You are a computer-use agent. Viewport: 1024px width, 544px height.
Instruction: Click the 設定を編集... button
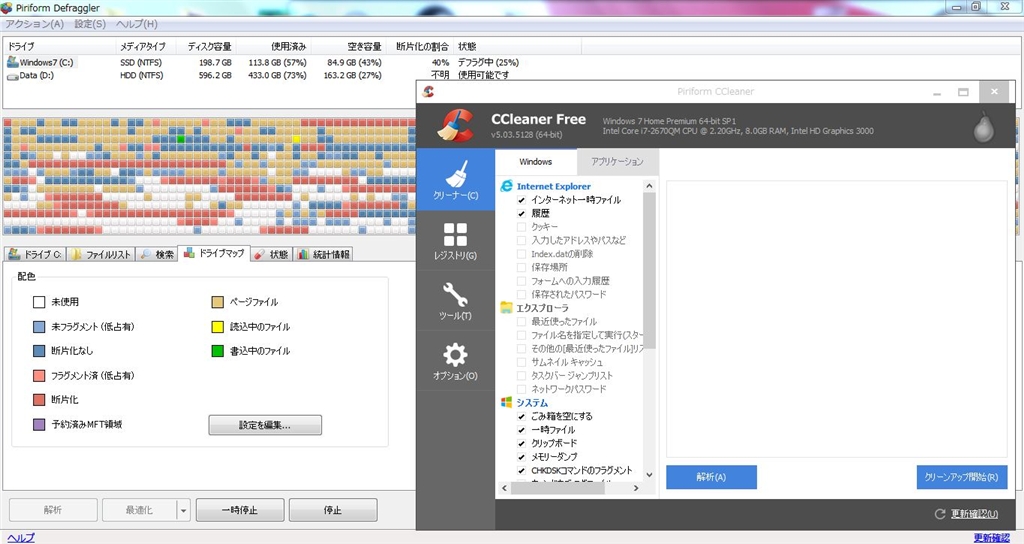265,425
